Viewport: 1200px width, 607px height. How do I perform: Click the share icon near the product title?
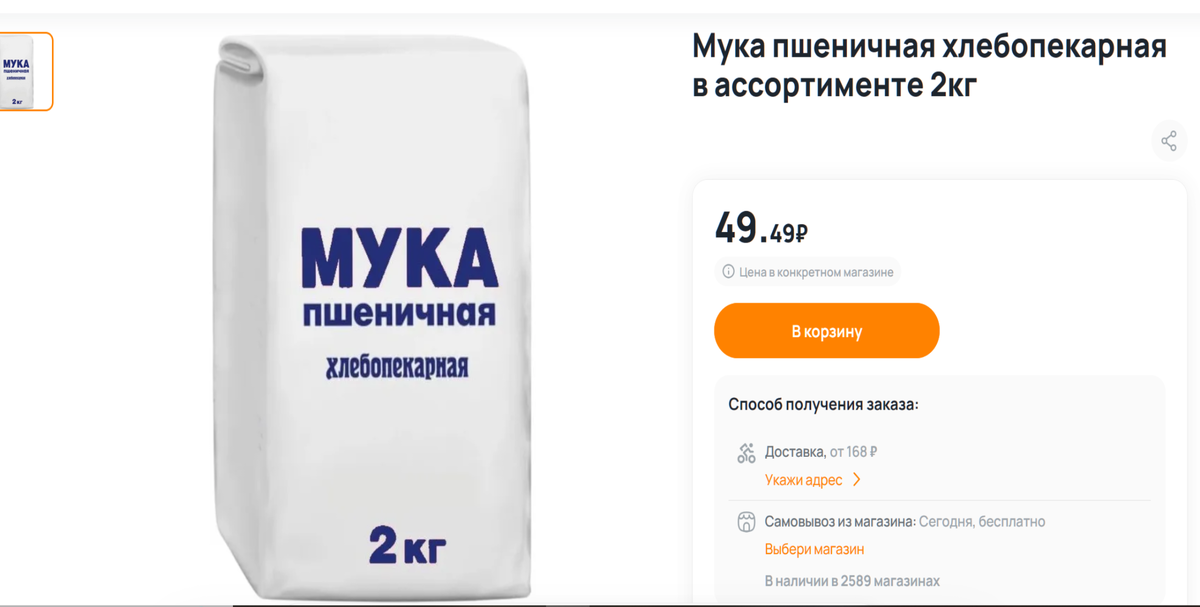coord(1169,141)
